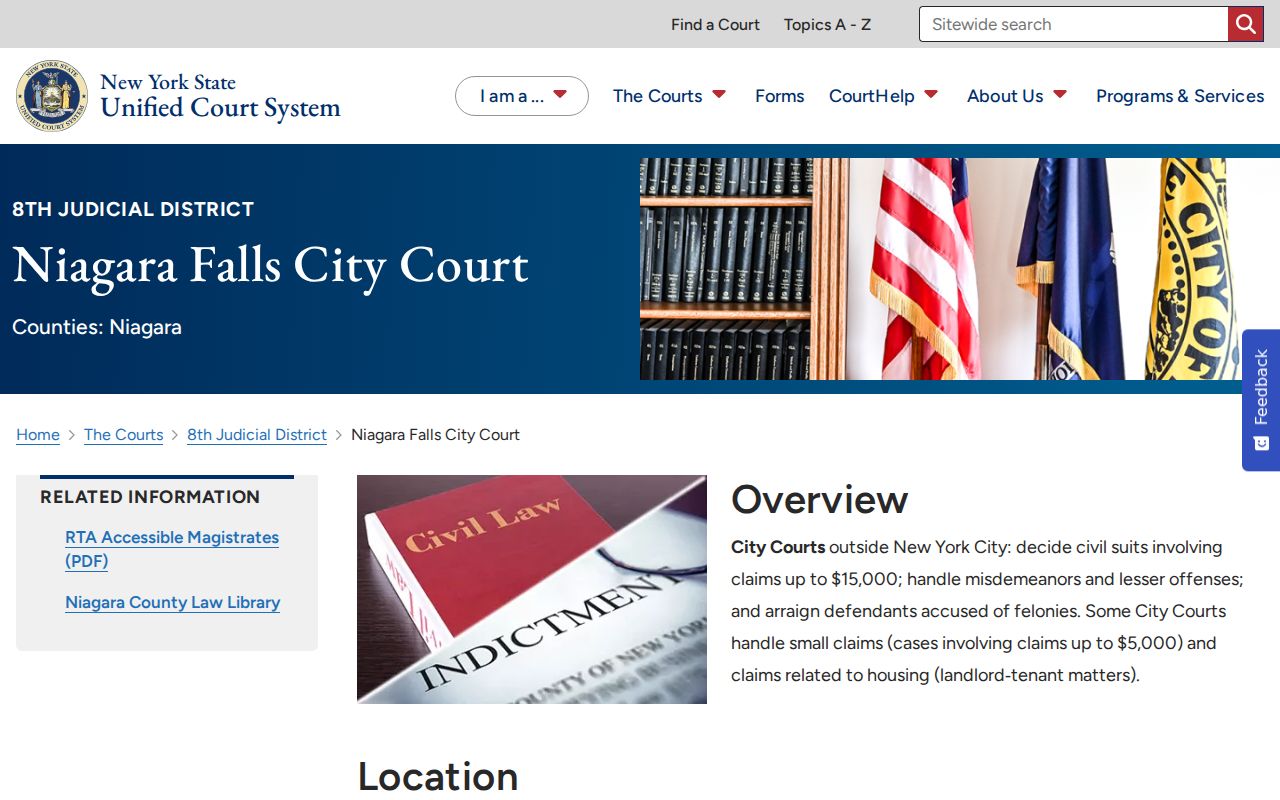Click the Niagara Falls City Court heading
Screen dimensions: 1280x800
270,266
